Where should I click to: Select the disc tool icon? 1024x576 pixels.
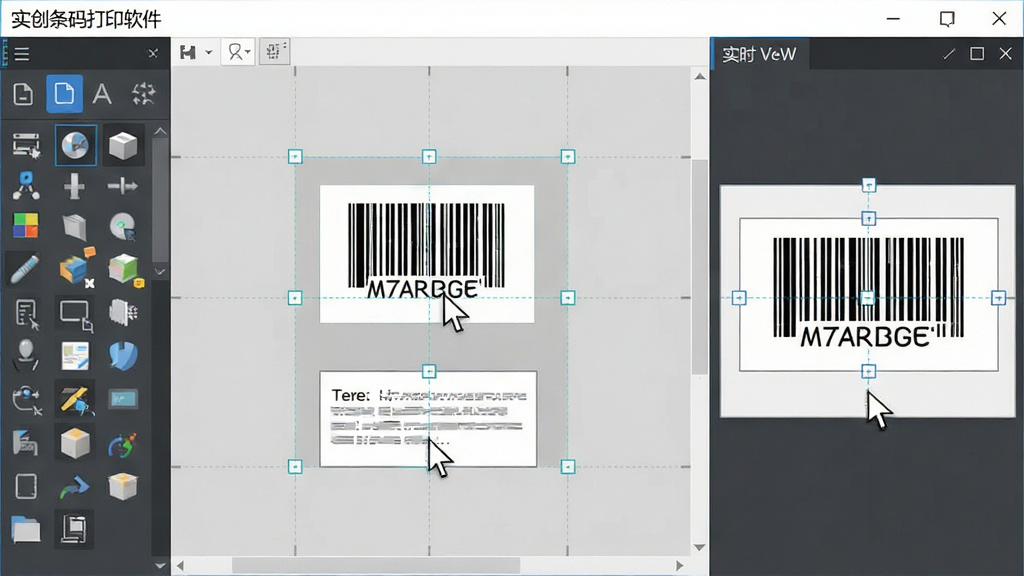[75, 144]
